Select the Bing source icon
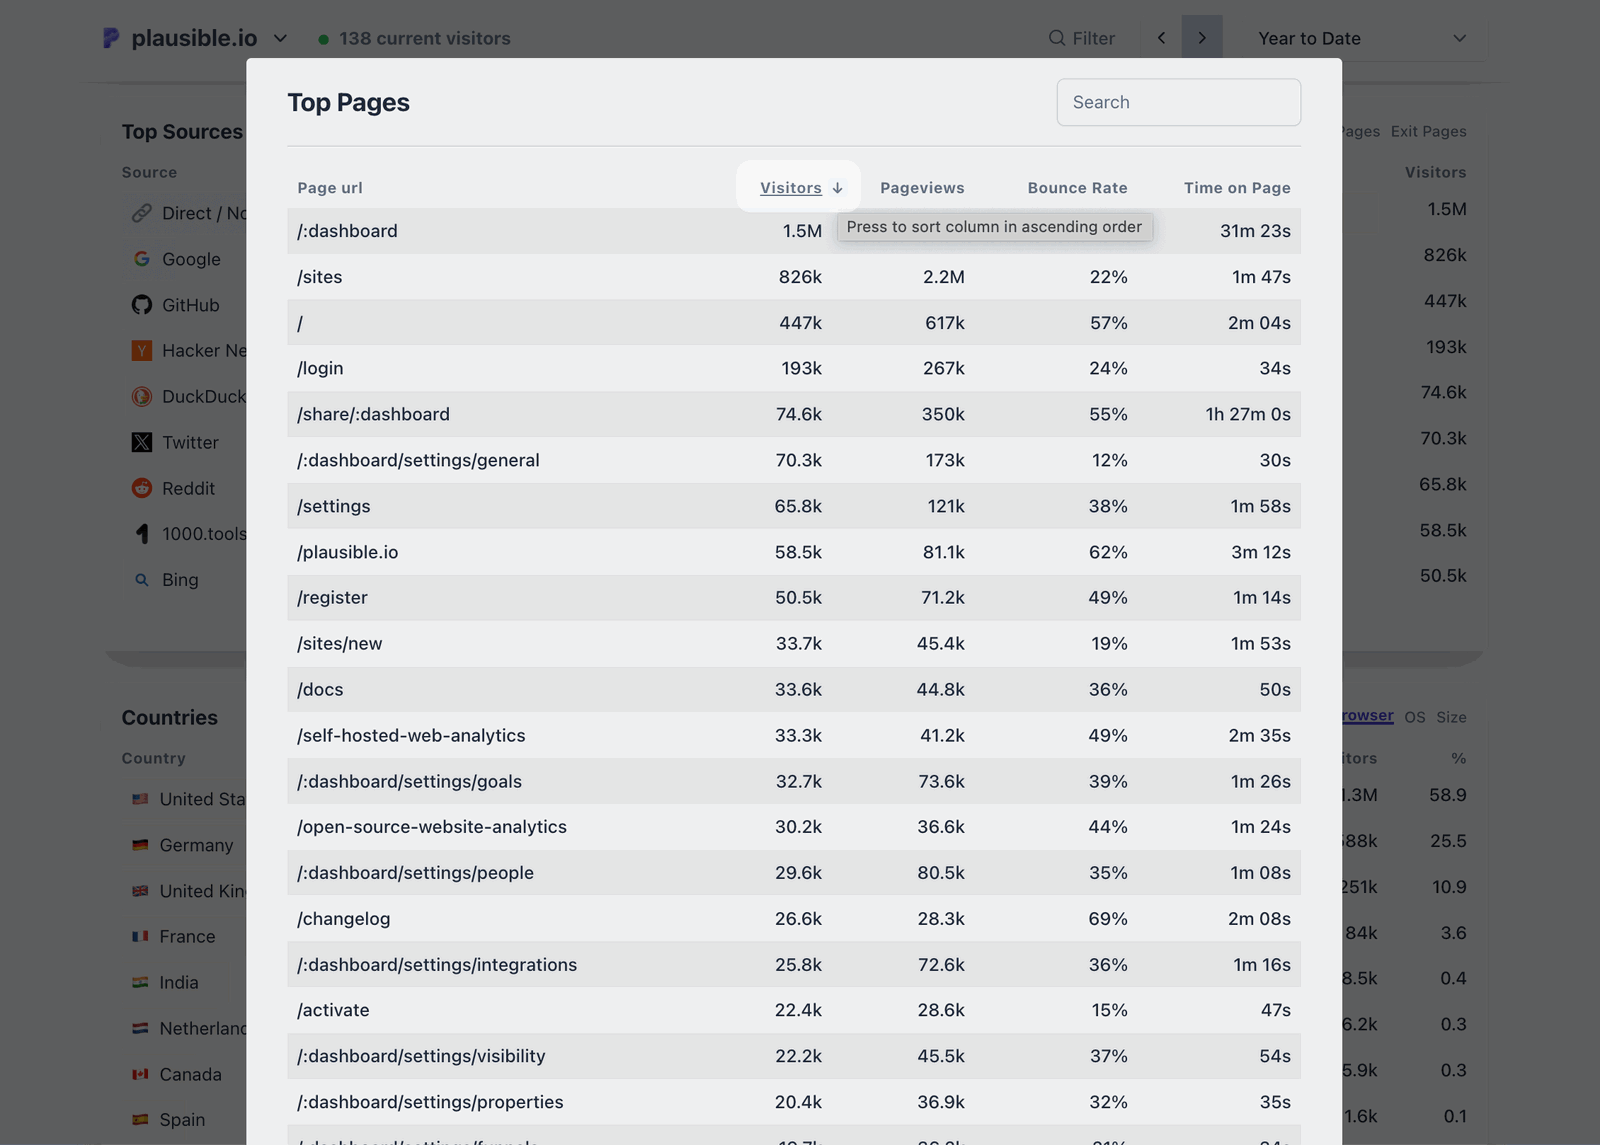This screenshot has width=1600, height=1145. click(142, 579)
